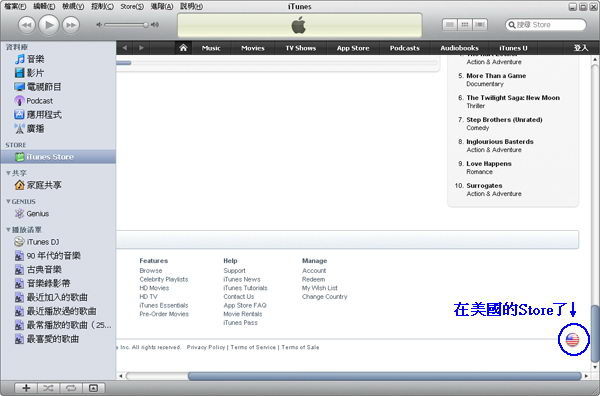Click the US flag country icon

[572, 339]
